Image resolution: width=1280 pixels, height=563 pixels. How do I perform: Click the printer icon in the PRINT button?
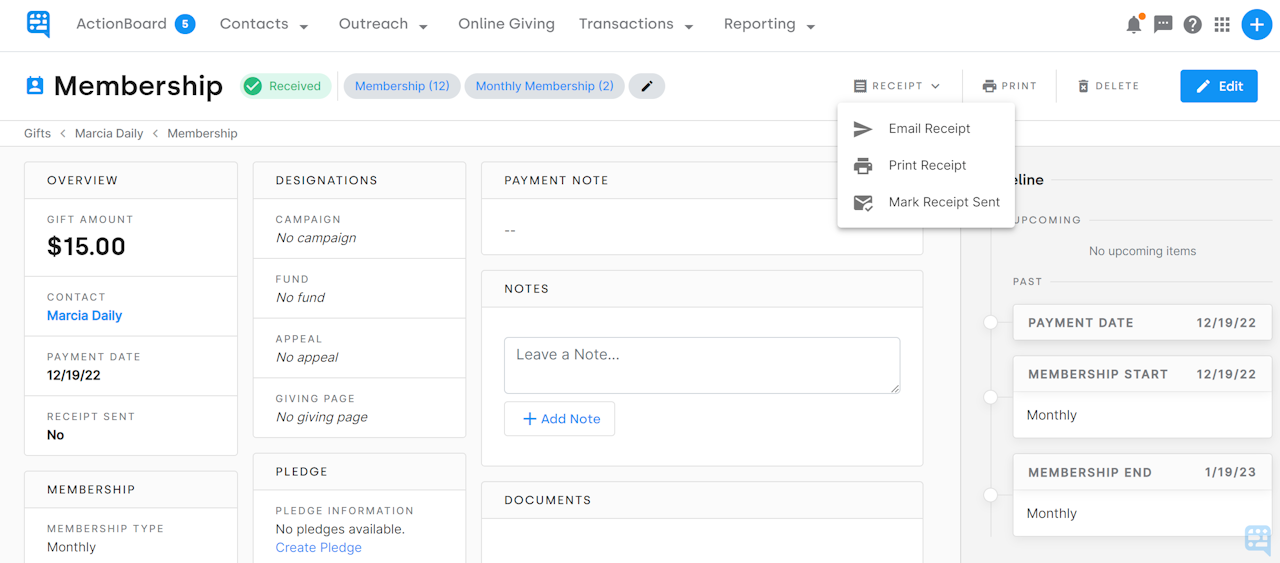989,86
